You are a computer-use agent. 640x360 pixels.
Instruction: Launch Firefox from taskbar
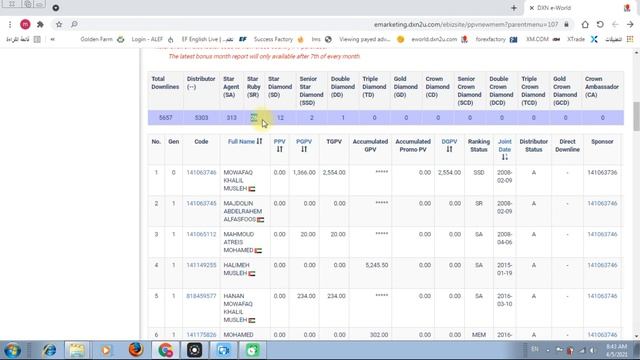(136, 350)
